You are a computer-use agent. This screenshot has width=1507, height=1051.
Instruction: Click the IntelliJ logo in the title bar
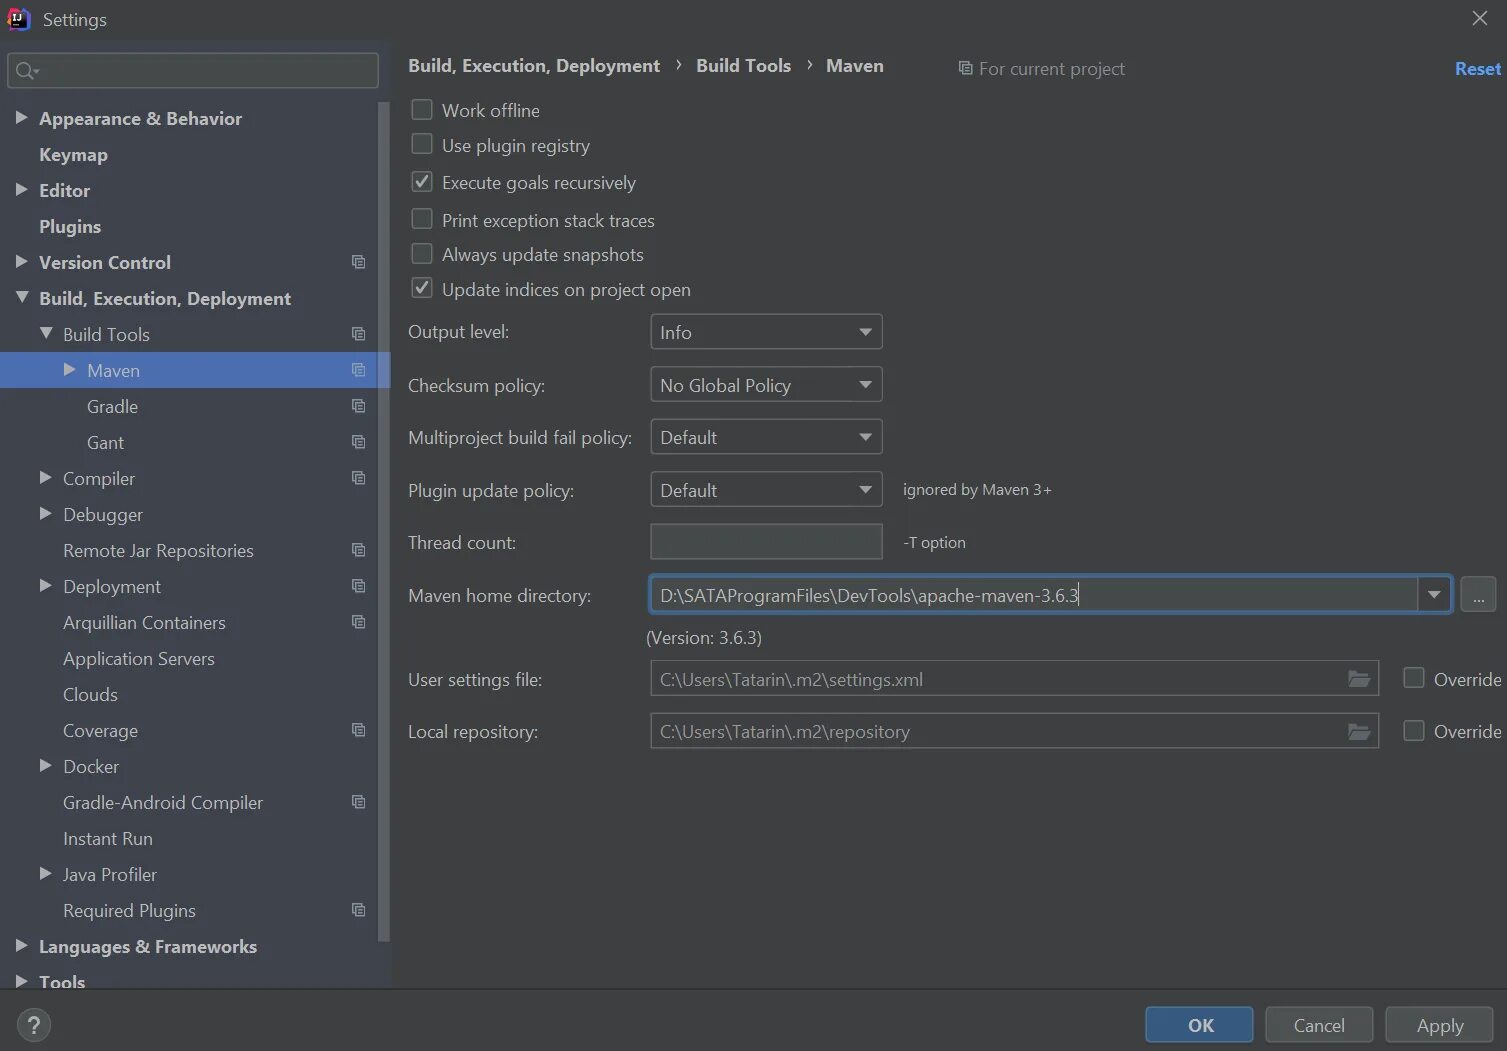point(18,19)
